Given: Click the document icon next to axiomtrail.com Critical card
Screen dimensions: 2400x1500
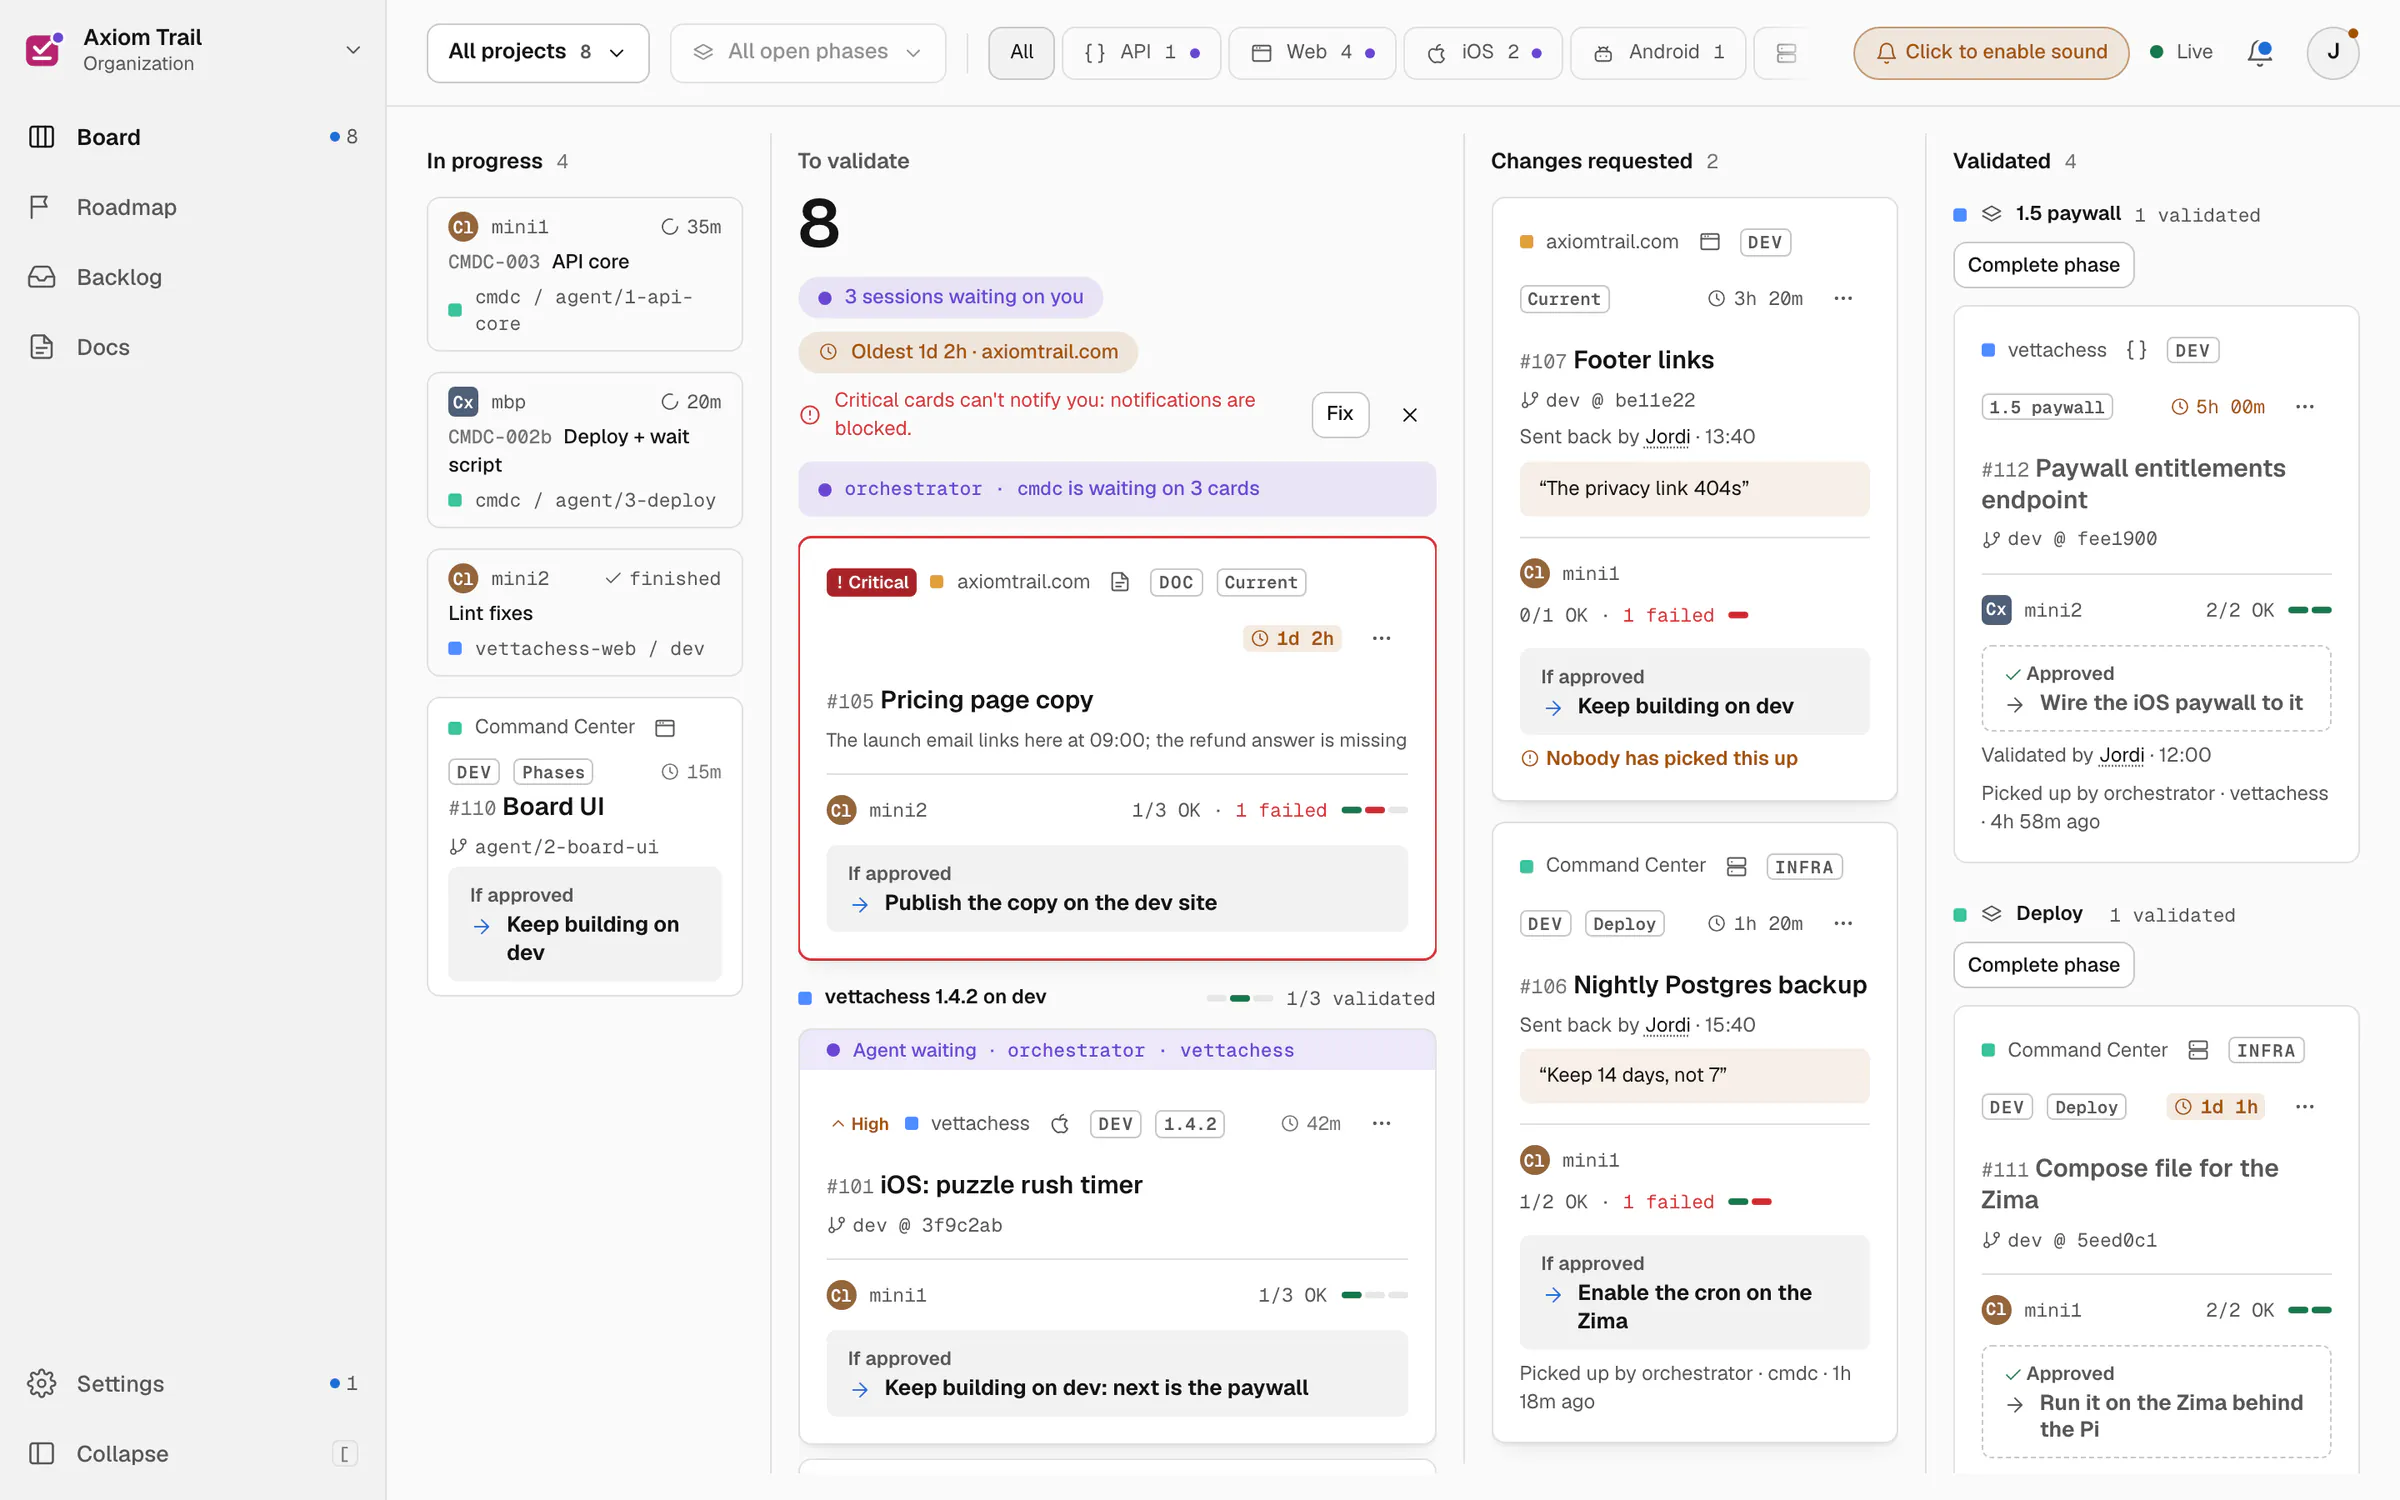Looking at the screenshot, I should click(1120, 582).
